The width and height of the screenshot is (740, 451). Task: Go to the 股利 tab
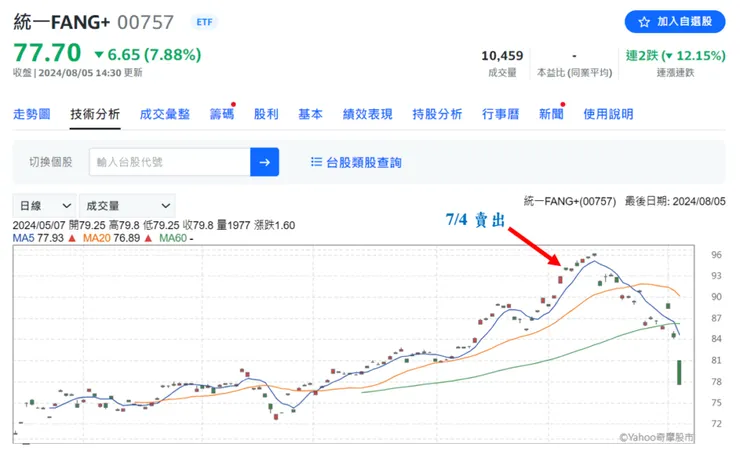tap(266, 114)
